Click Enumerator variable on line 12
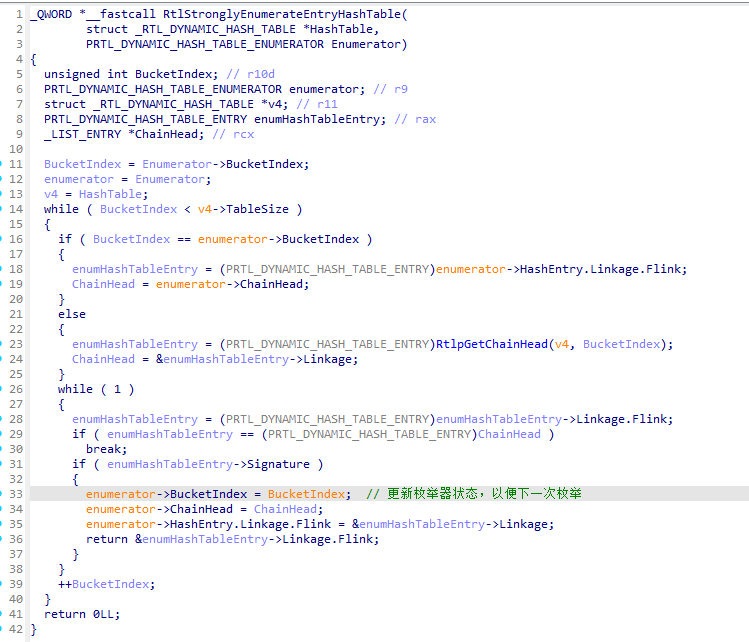The height and width of the screenshot is (642, 749). (170, 179)
